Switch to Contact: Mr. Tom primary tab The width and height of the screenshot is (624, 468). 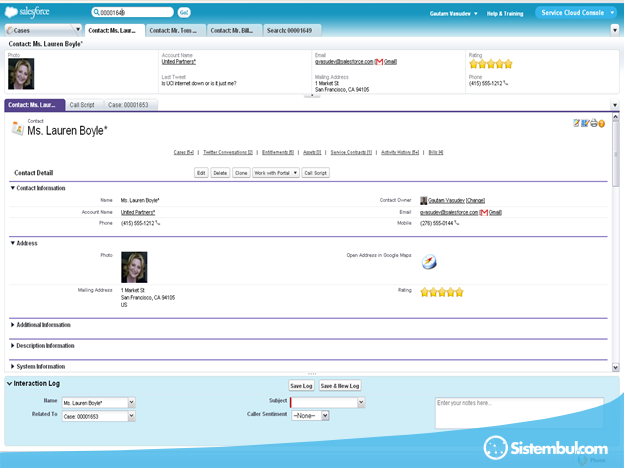[176, 30]
